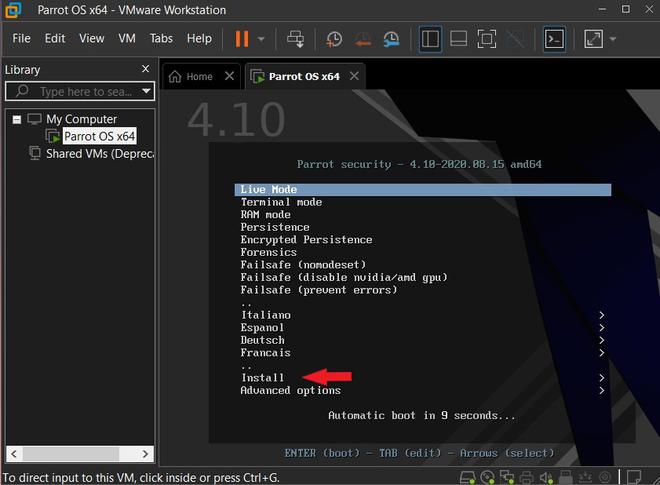The height and width of the screenshot is (485, 660).
Task: Click the orange Pause VM button
Action: click(x=242, y=39)
